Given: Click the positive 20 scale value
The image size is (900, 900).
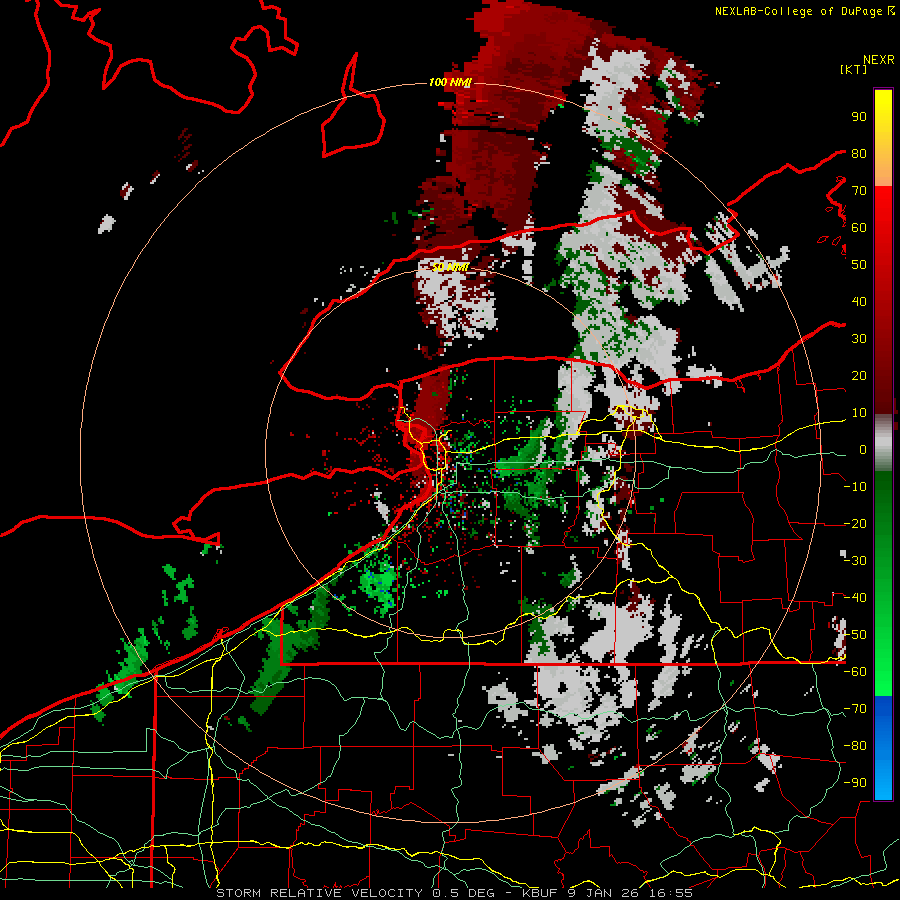Looking at the screenshot, I should pos(859,375).
